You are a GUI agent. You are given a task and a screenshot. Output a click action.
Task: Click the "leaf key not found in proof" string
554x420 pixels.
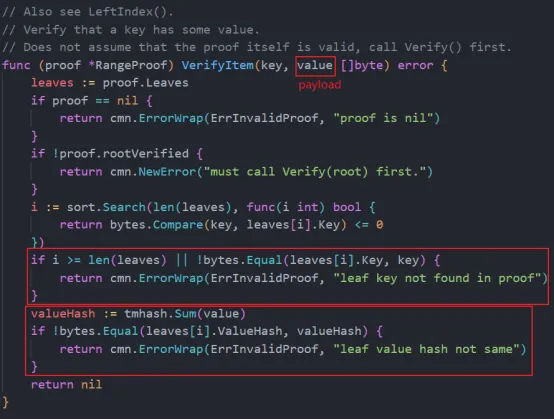[x=437, y=278]
